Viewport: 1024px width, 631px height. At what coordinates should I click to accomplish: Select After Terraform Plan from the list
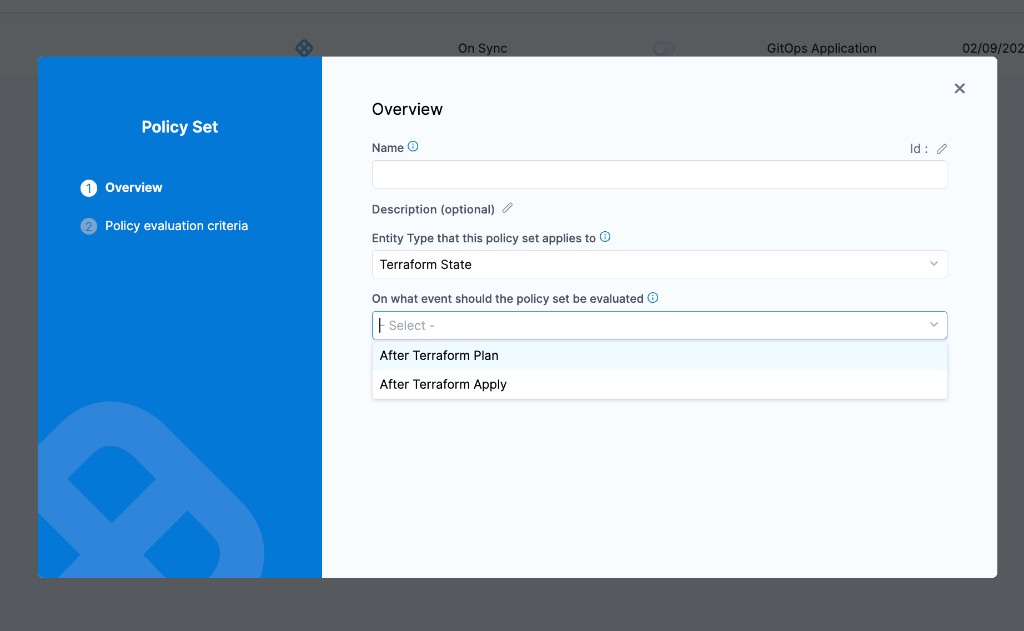tap(439, 355)
